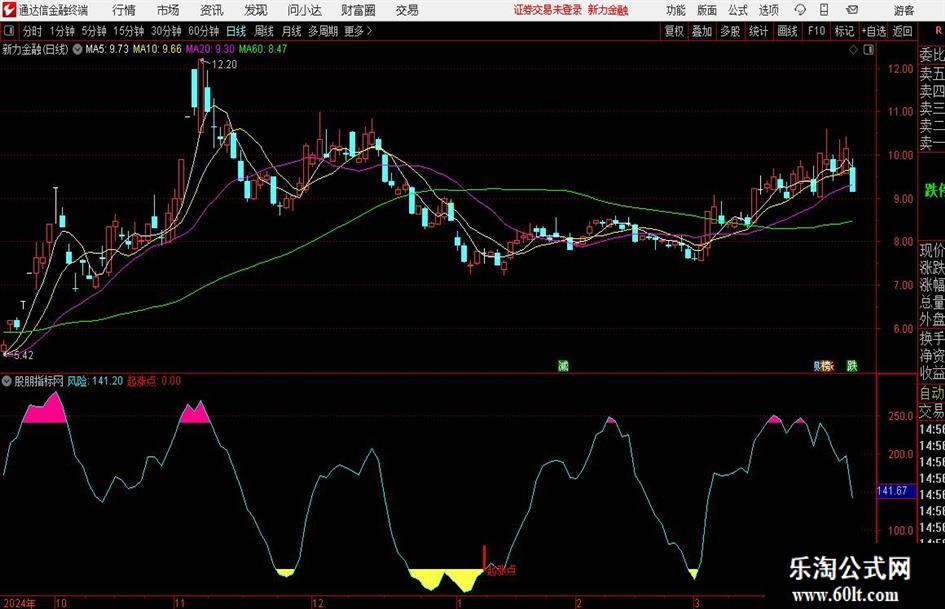Click the 多股 multi-stock toolbar button

(730, 31)
